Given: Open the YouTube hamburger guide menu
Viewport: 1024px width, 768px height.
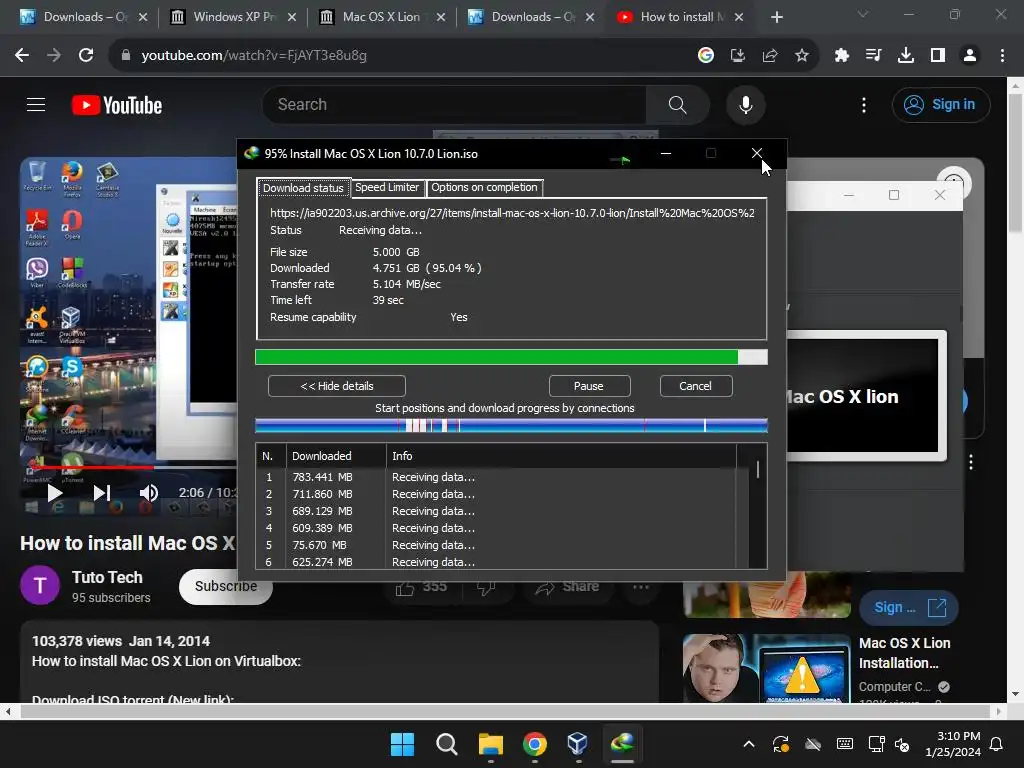Looking at the screenshot, I should 36,104.
